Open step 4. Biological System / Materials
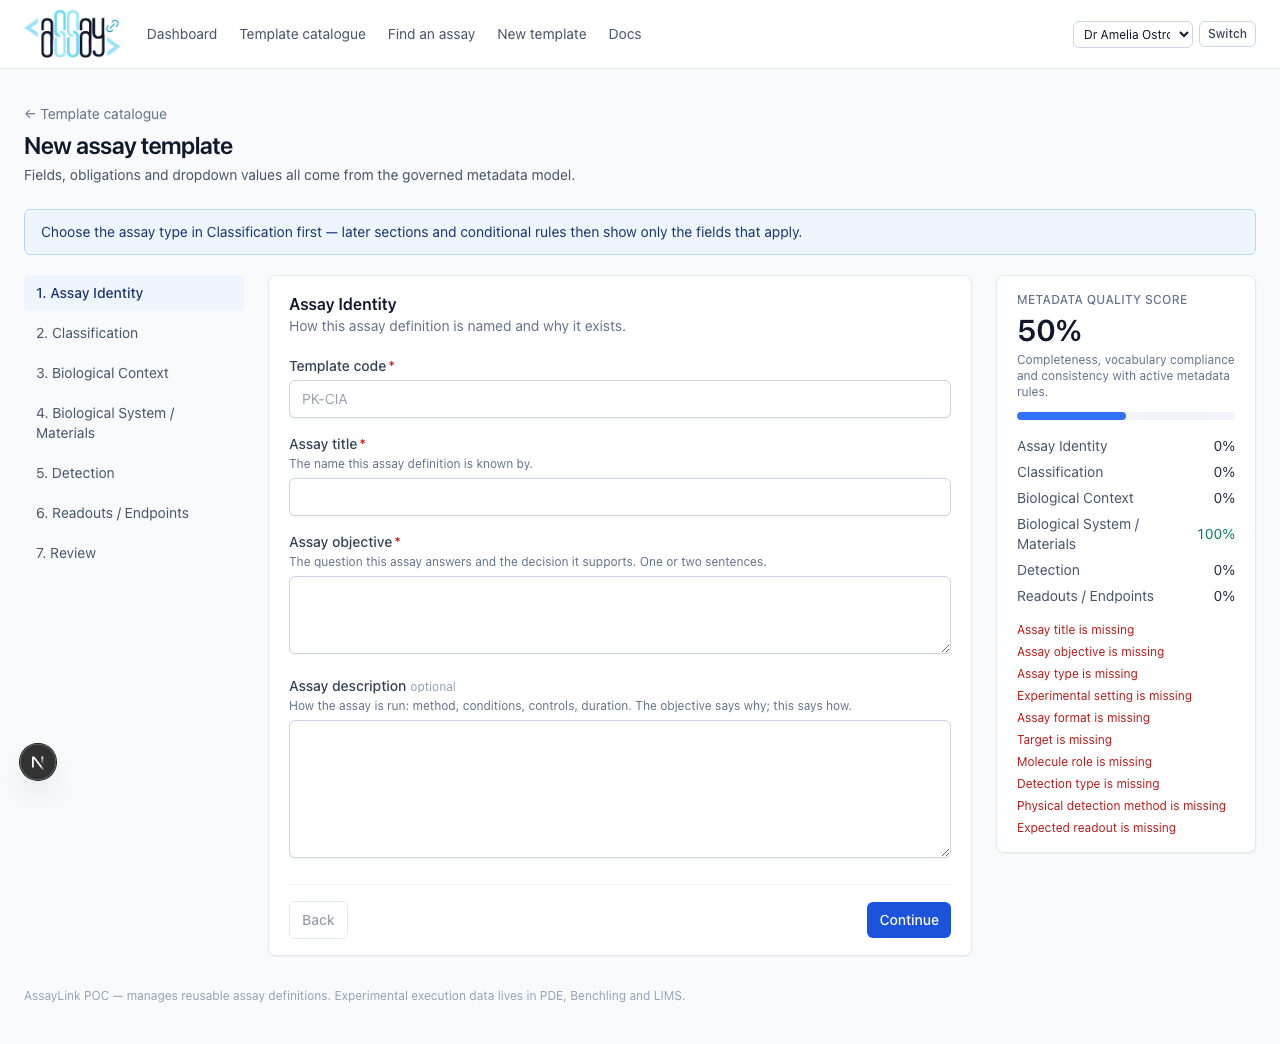This screenshot has width=1280, height=1044. 134,423
